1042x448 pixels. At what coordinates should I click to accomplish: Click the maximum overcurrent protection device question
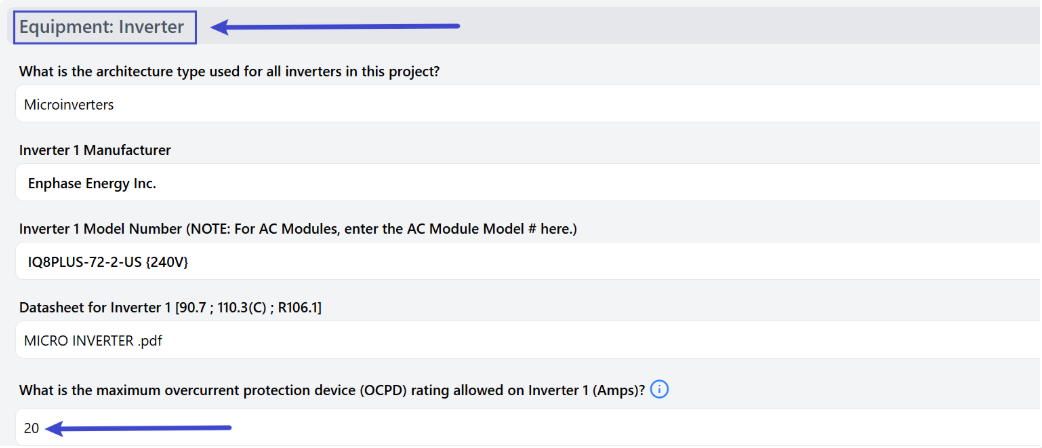(x=332, y=391)
